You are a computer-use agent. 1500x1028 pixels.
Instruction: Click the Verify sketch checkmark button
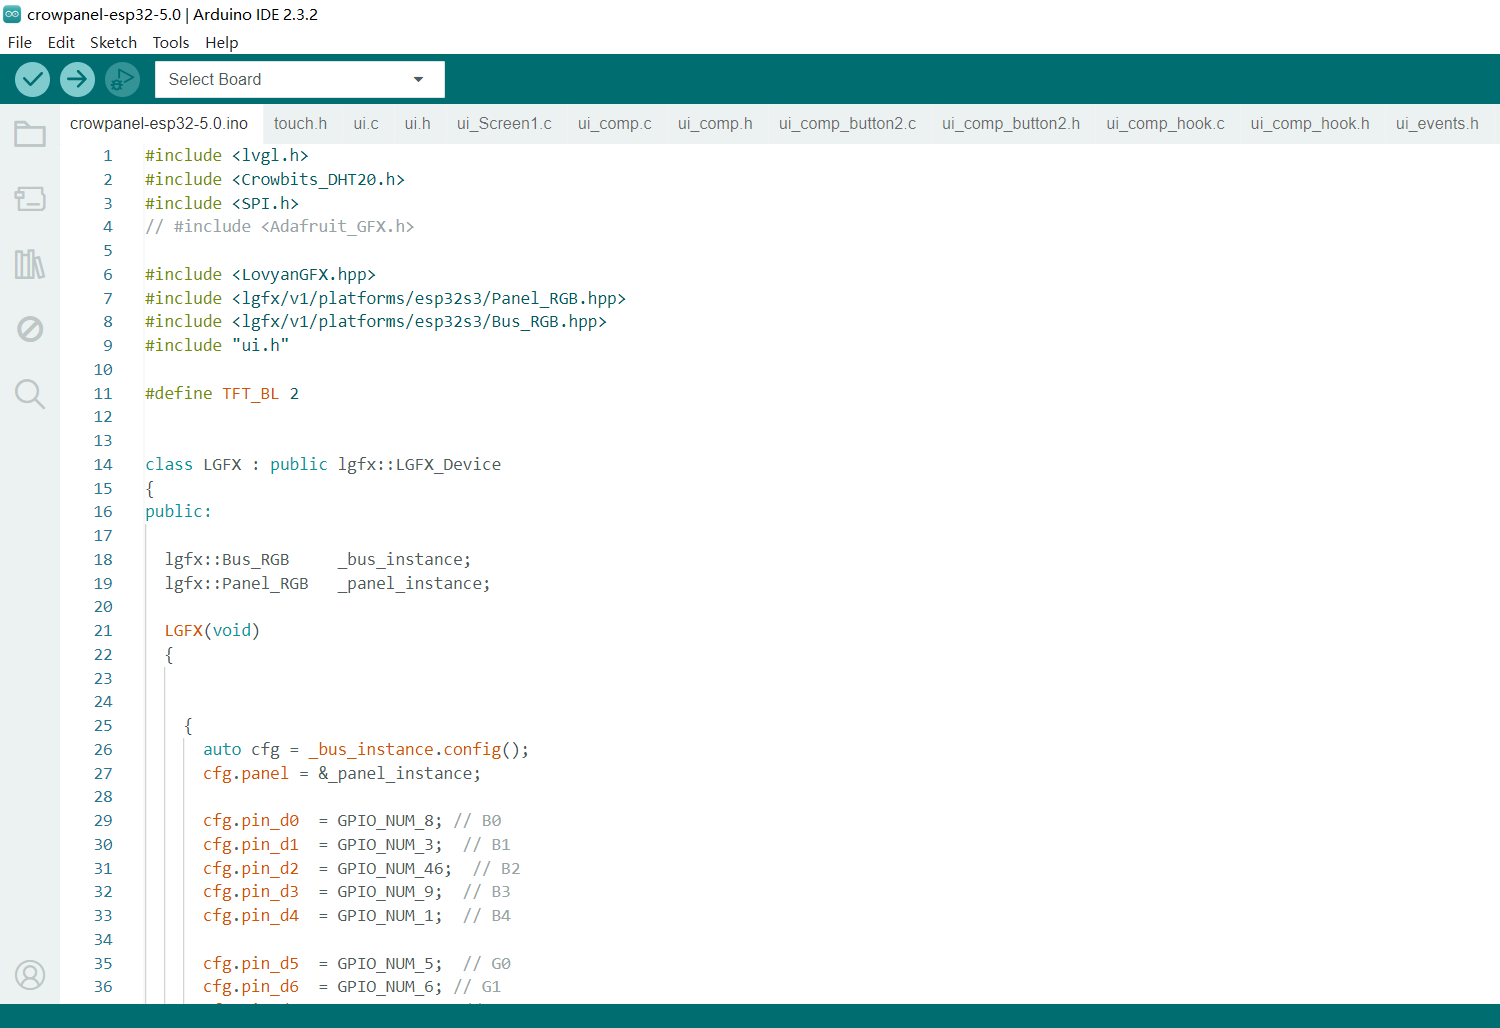(x=33, y=79)
